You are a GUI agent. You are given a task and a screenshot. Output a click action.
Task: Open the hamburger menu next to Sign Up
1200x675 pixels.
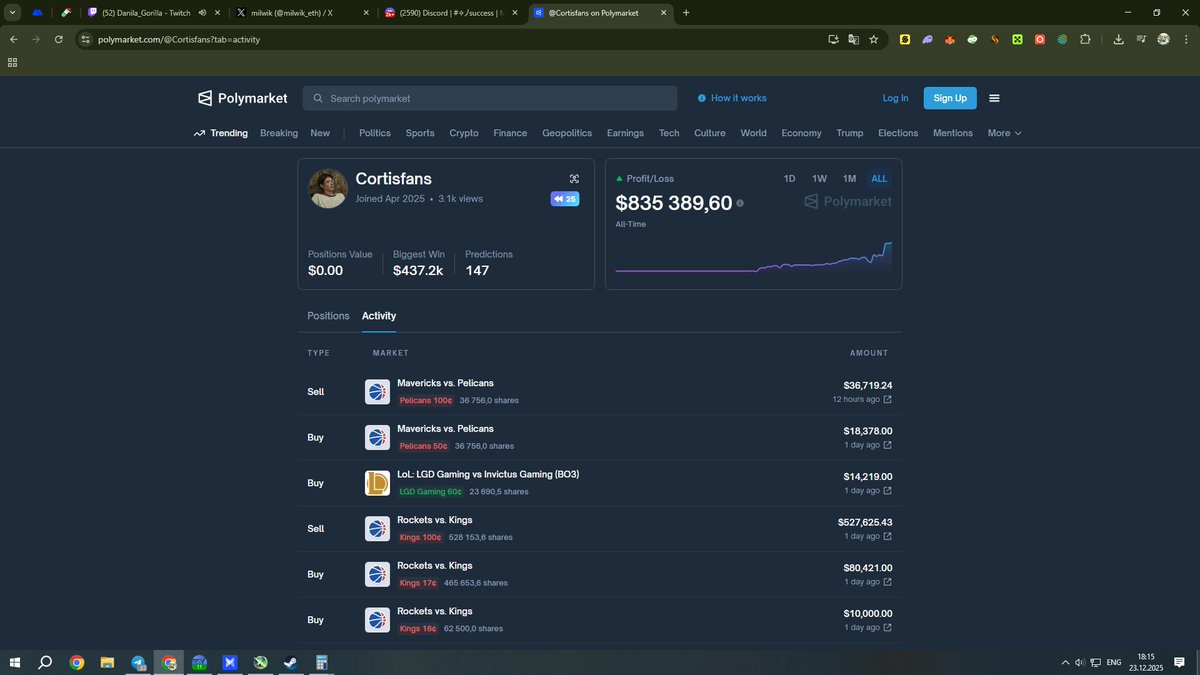994,98
